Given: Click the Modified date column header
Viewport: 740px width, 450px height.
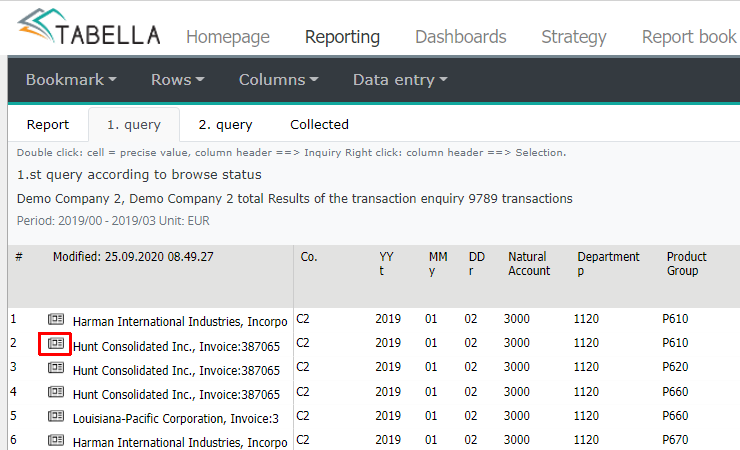Looking at the screenshot, I should [x=133, y=257].
